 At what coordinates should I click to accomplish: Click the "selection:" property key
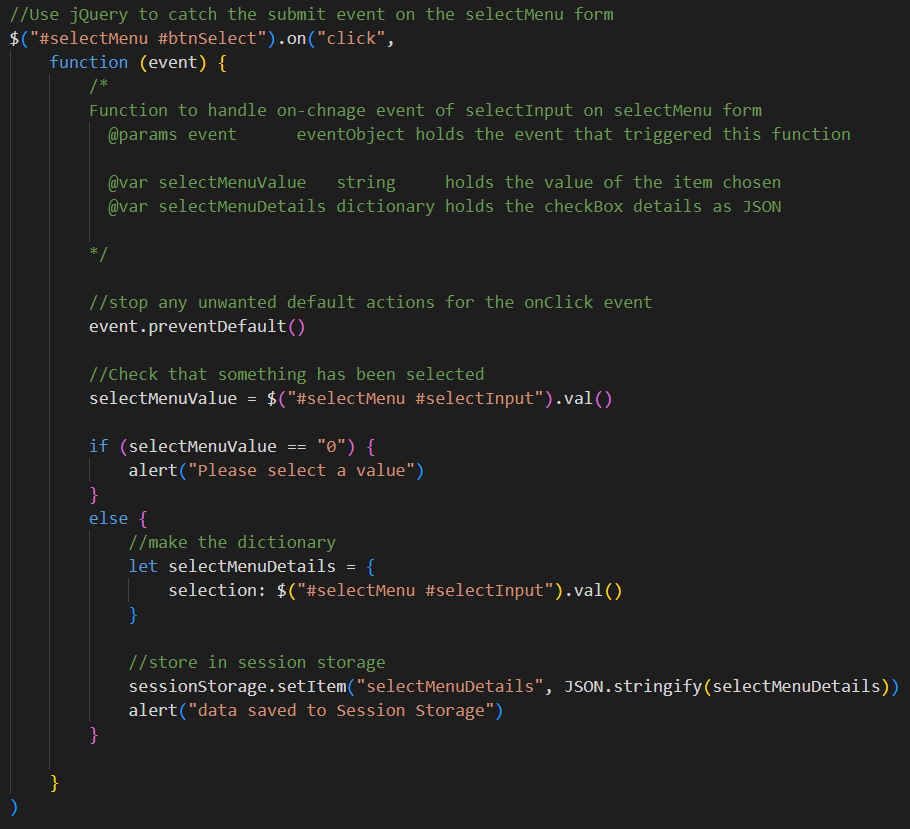click(216, 590)
